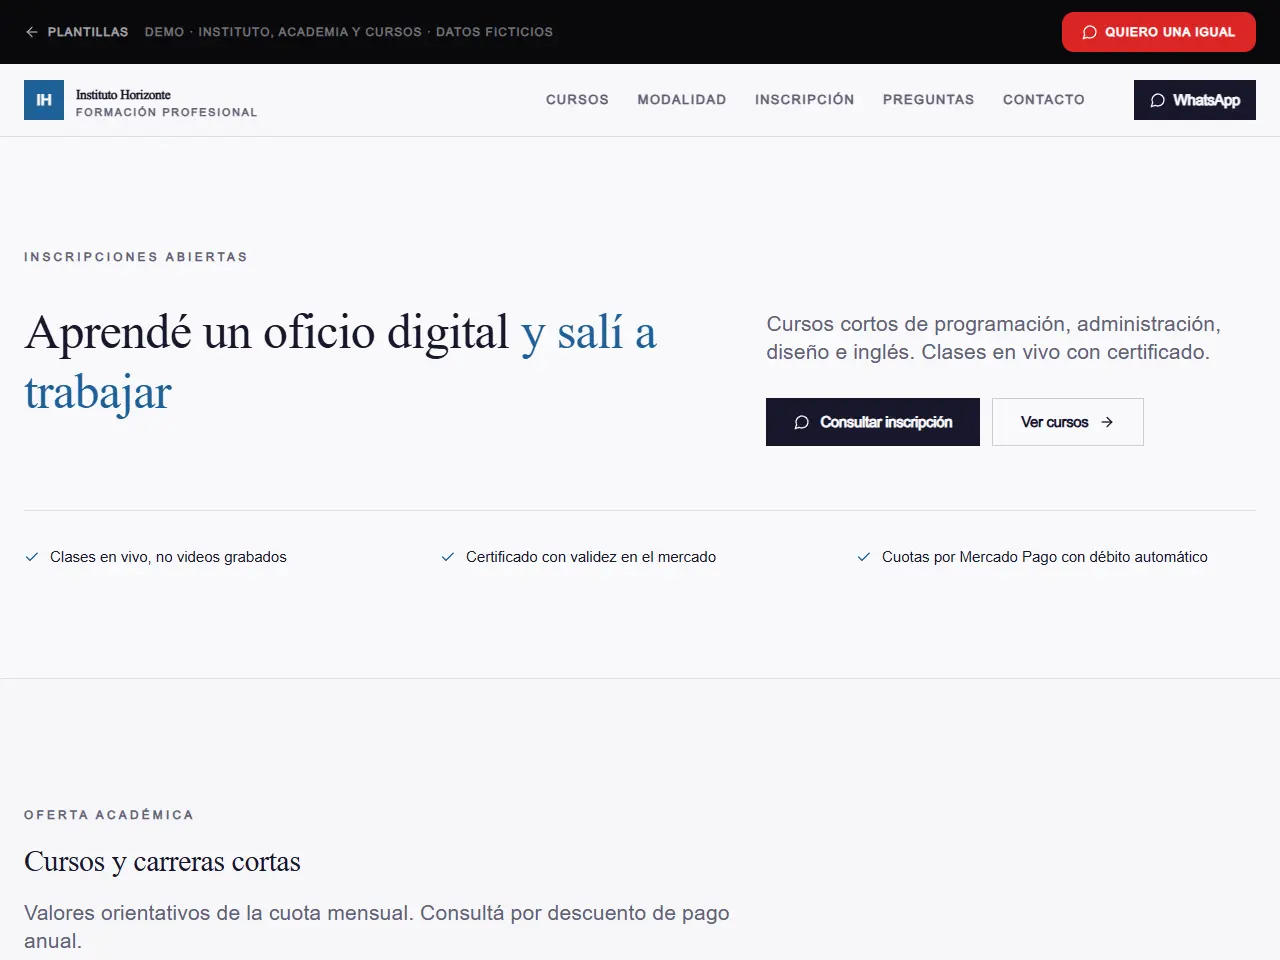
Task: Open the MODALIDAD nav section
Action: click(x=682, y=100)
